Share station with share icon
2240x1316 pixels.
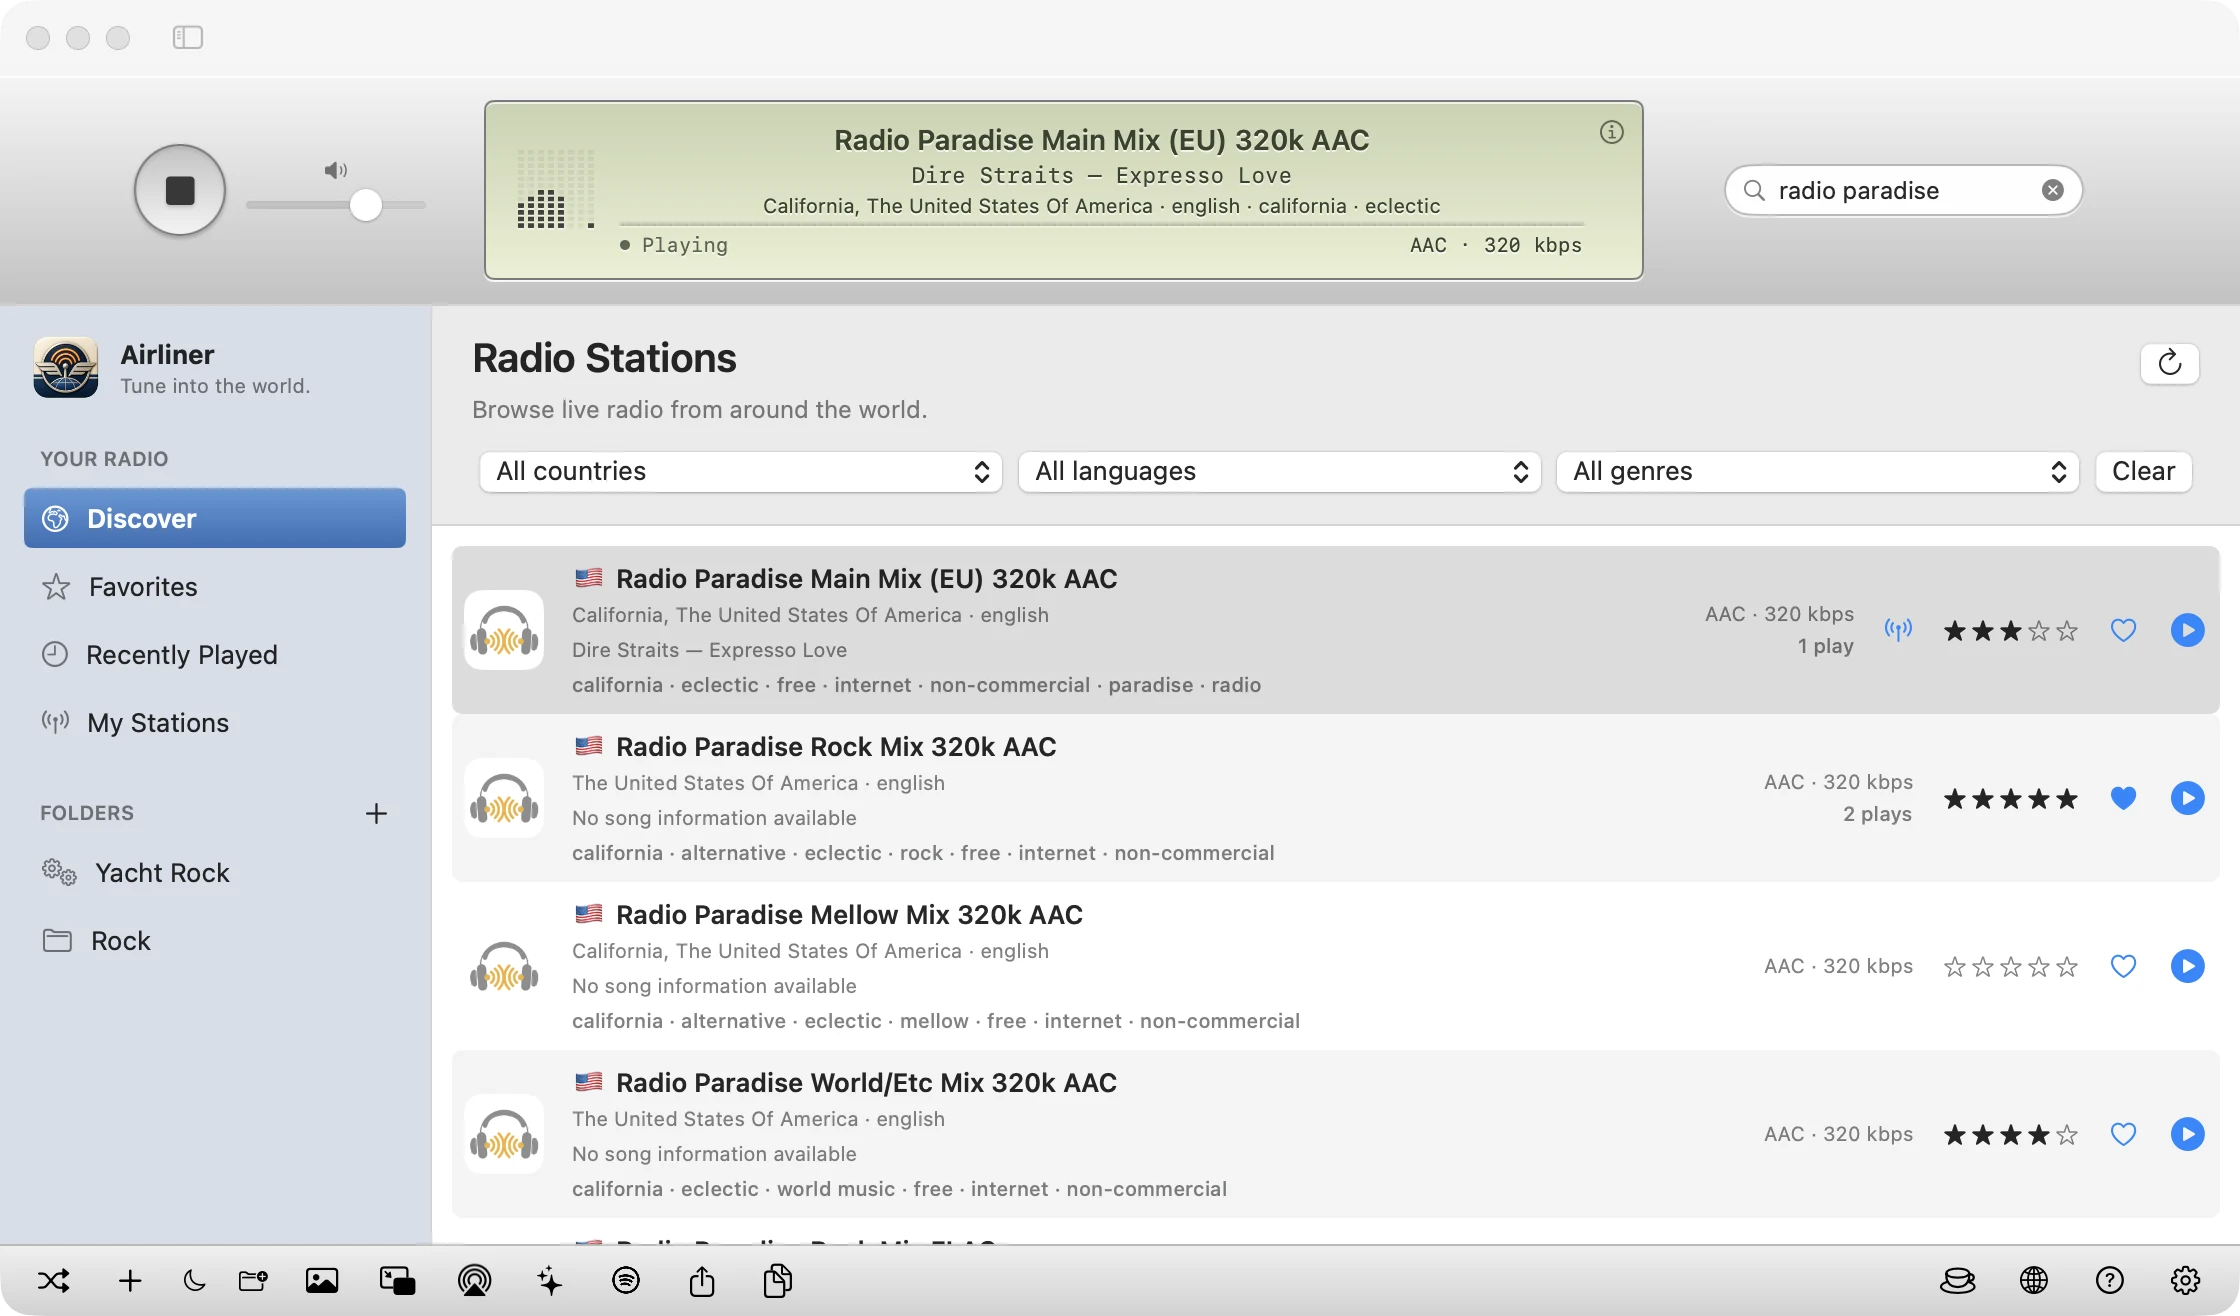[702, 1280]
